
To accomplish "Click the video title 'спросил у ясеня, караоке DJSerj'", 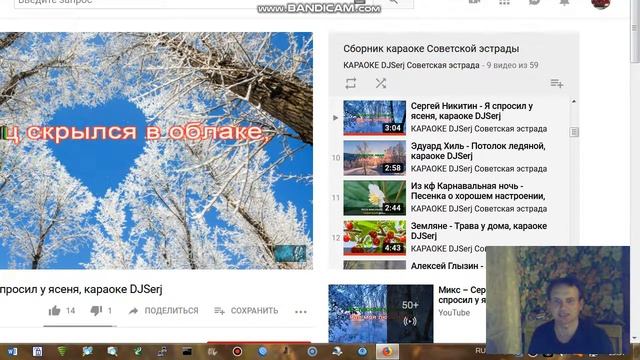I will coord(81,289).
